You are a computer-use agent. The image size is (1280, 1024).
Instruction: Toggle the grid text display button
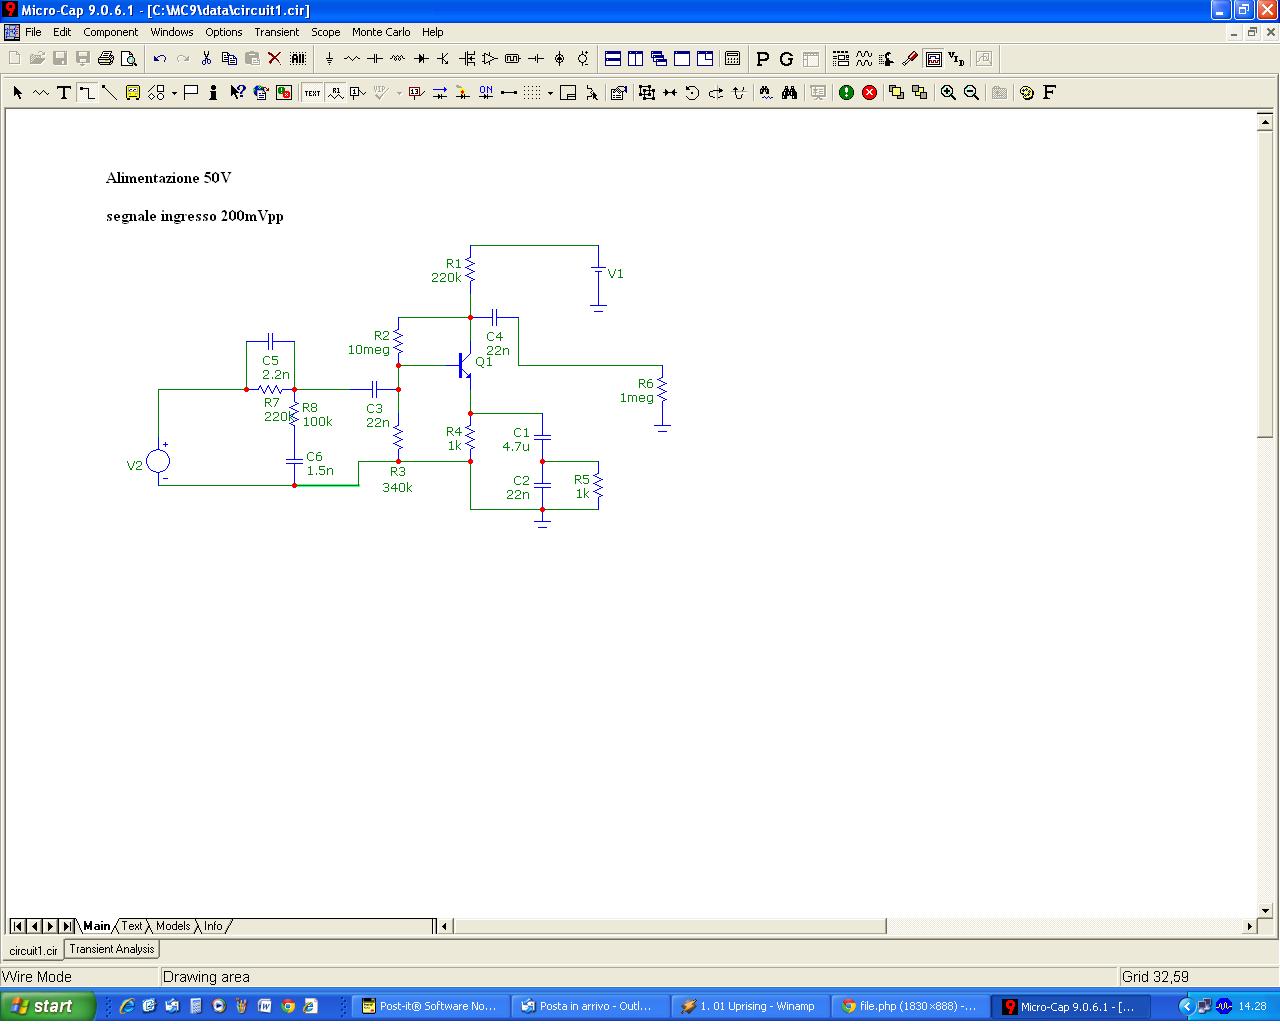312,93
